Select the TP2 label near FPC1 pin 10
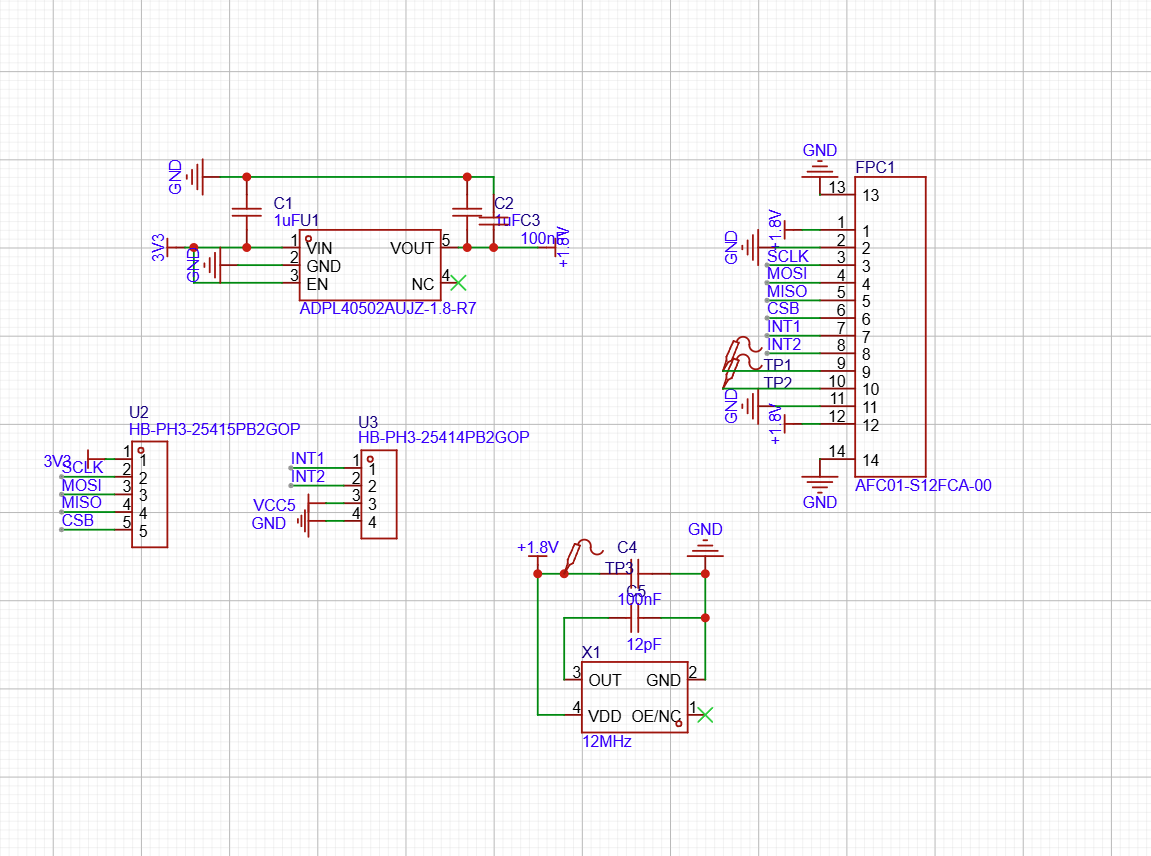The width and height of the screenshot is (1151, 856). [x=778, y=382]
